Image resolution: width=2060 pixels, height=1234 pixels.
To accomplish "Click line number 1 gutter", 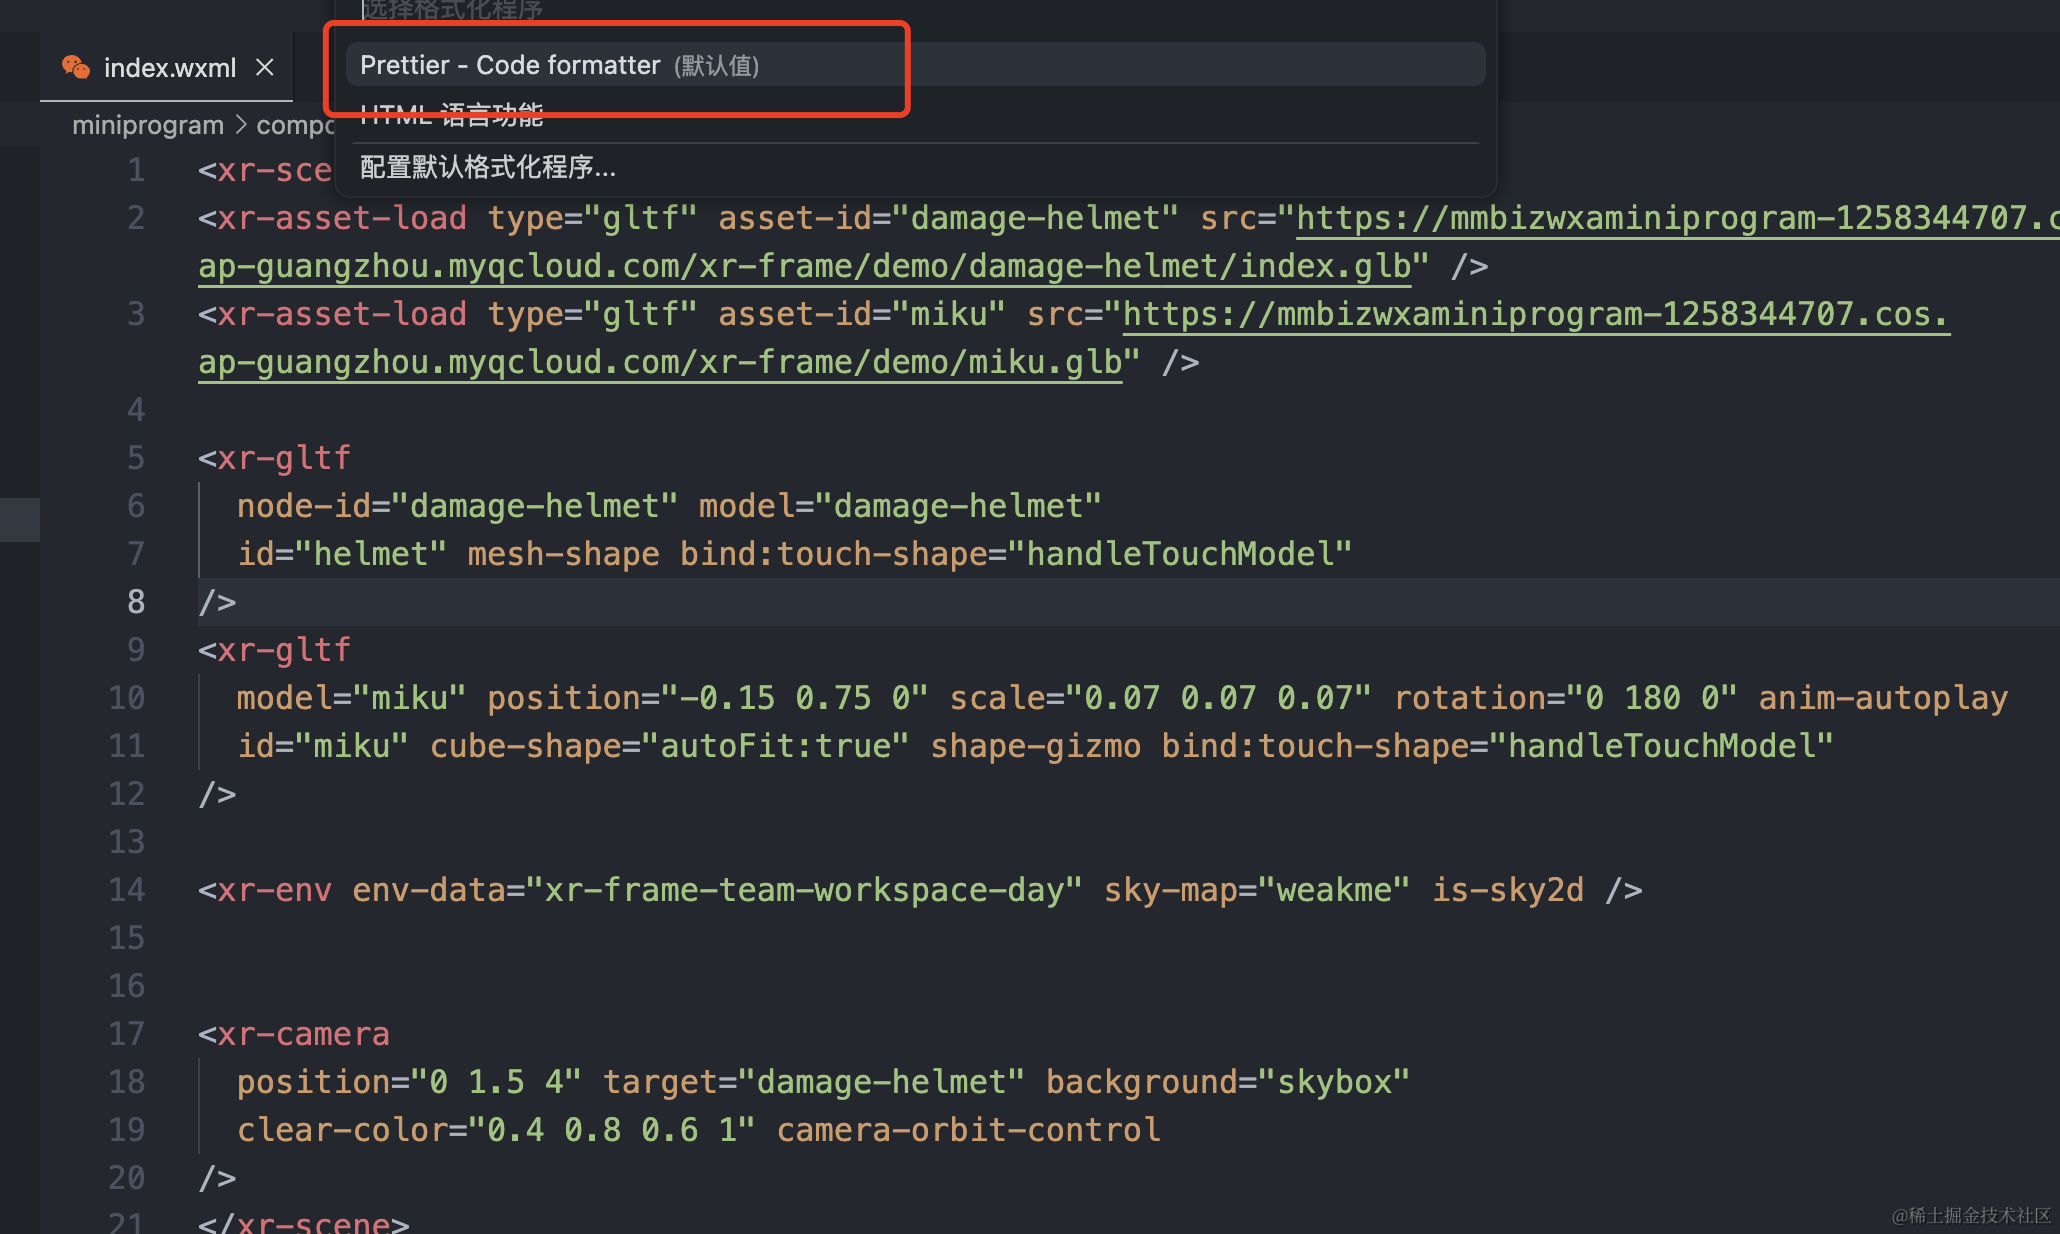I will (x=136, y=170).
